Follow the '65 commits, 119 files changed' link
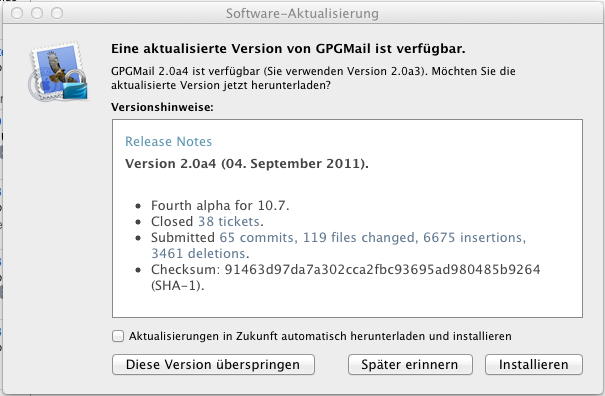This screenshot has height=396, width=605. coord(319,237)
